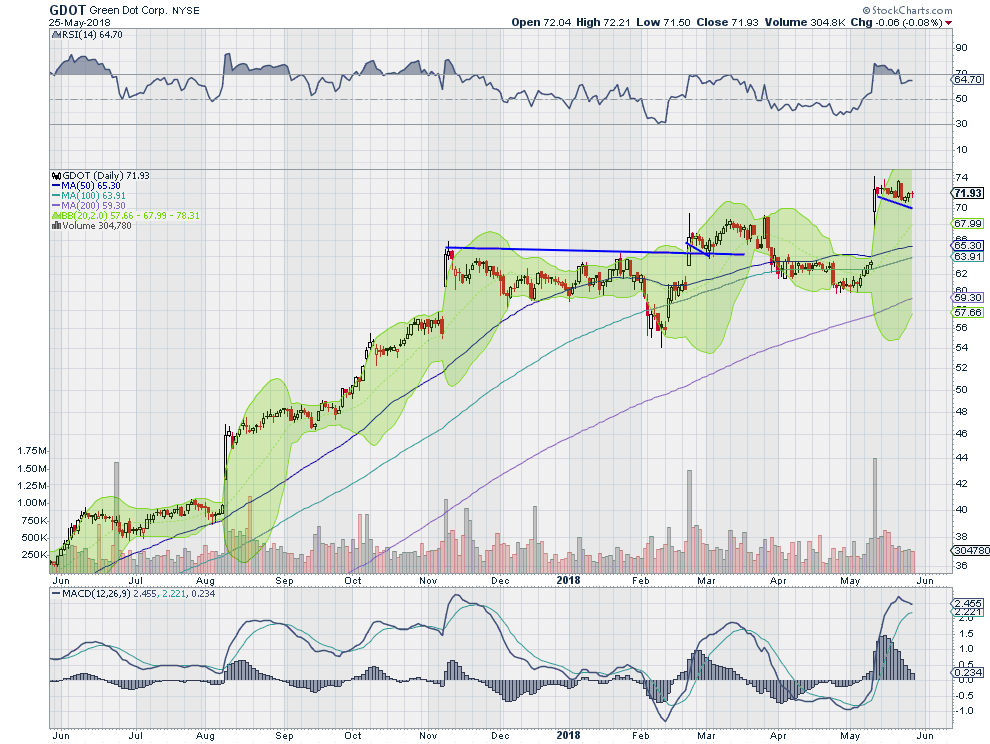Click the 71.93 last price tag
The height and width of the screenshot is (744, 990).
point(967,193)
